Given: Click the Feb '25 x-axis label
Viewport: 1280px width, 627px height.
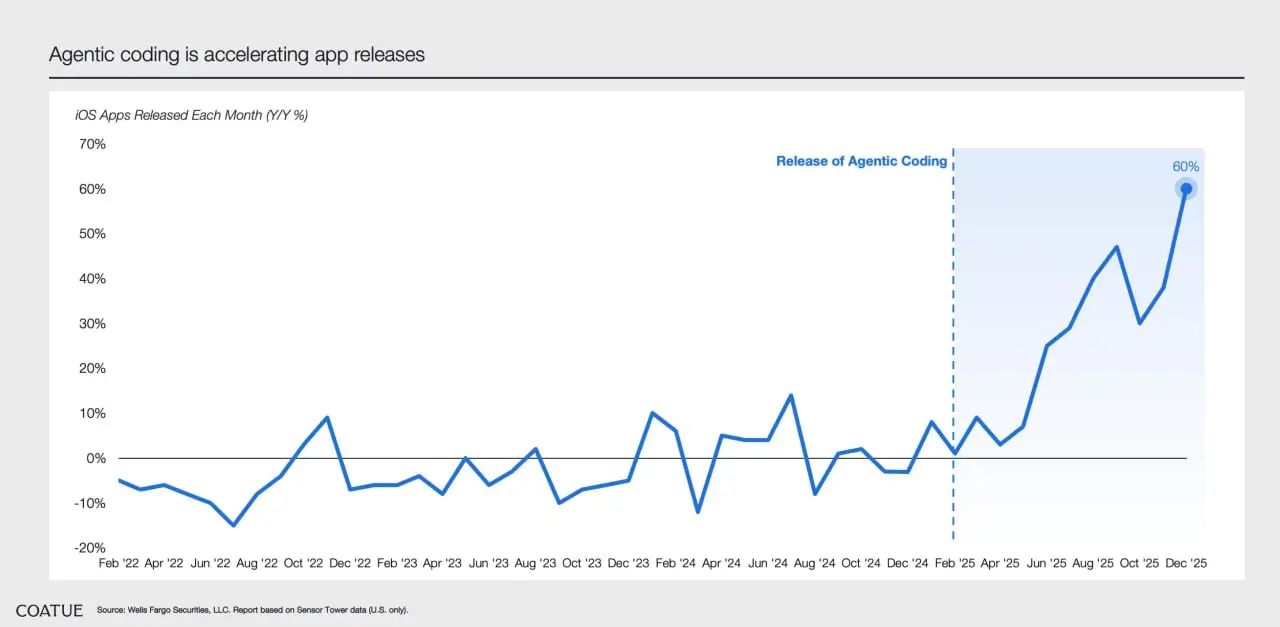Looking at the screenshot, I should pos(953,563).
